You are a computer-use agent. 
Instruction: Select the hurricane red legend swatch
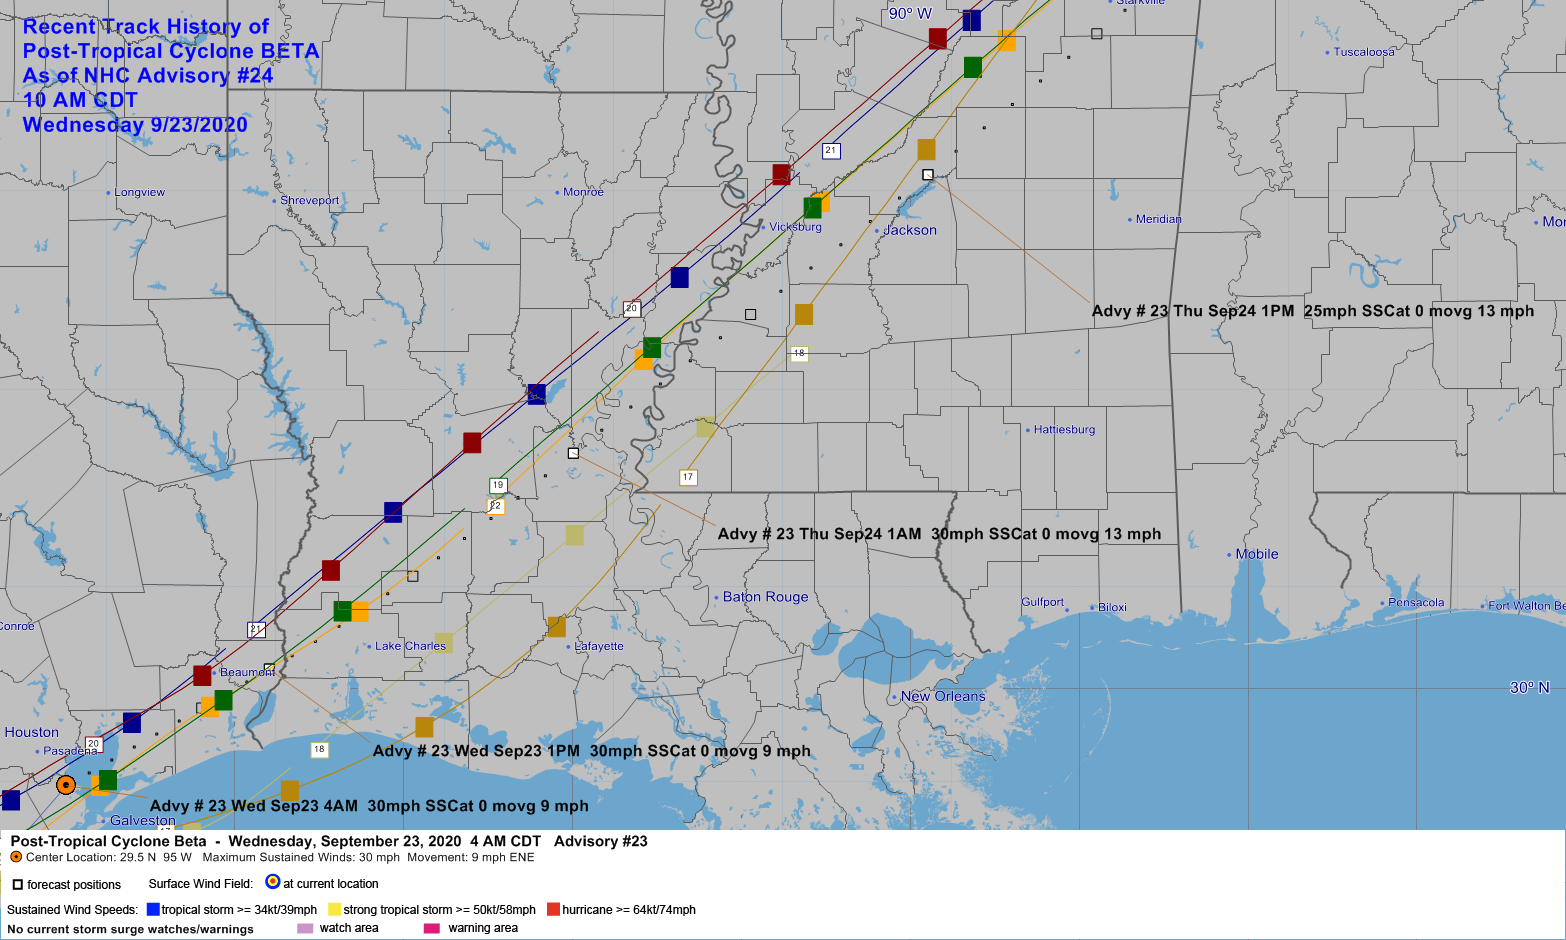(x=553, y=909)
